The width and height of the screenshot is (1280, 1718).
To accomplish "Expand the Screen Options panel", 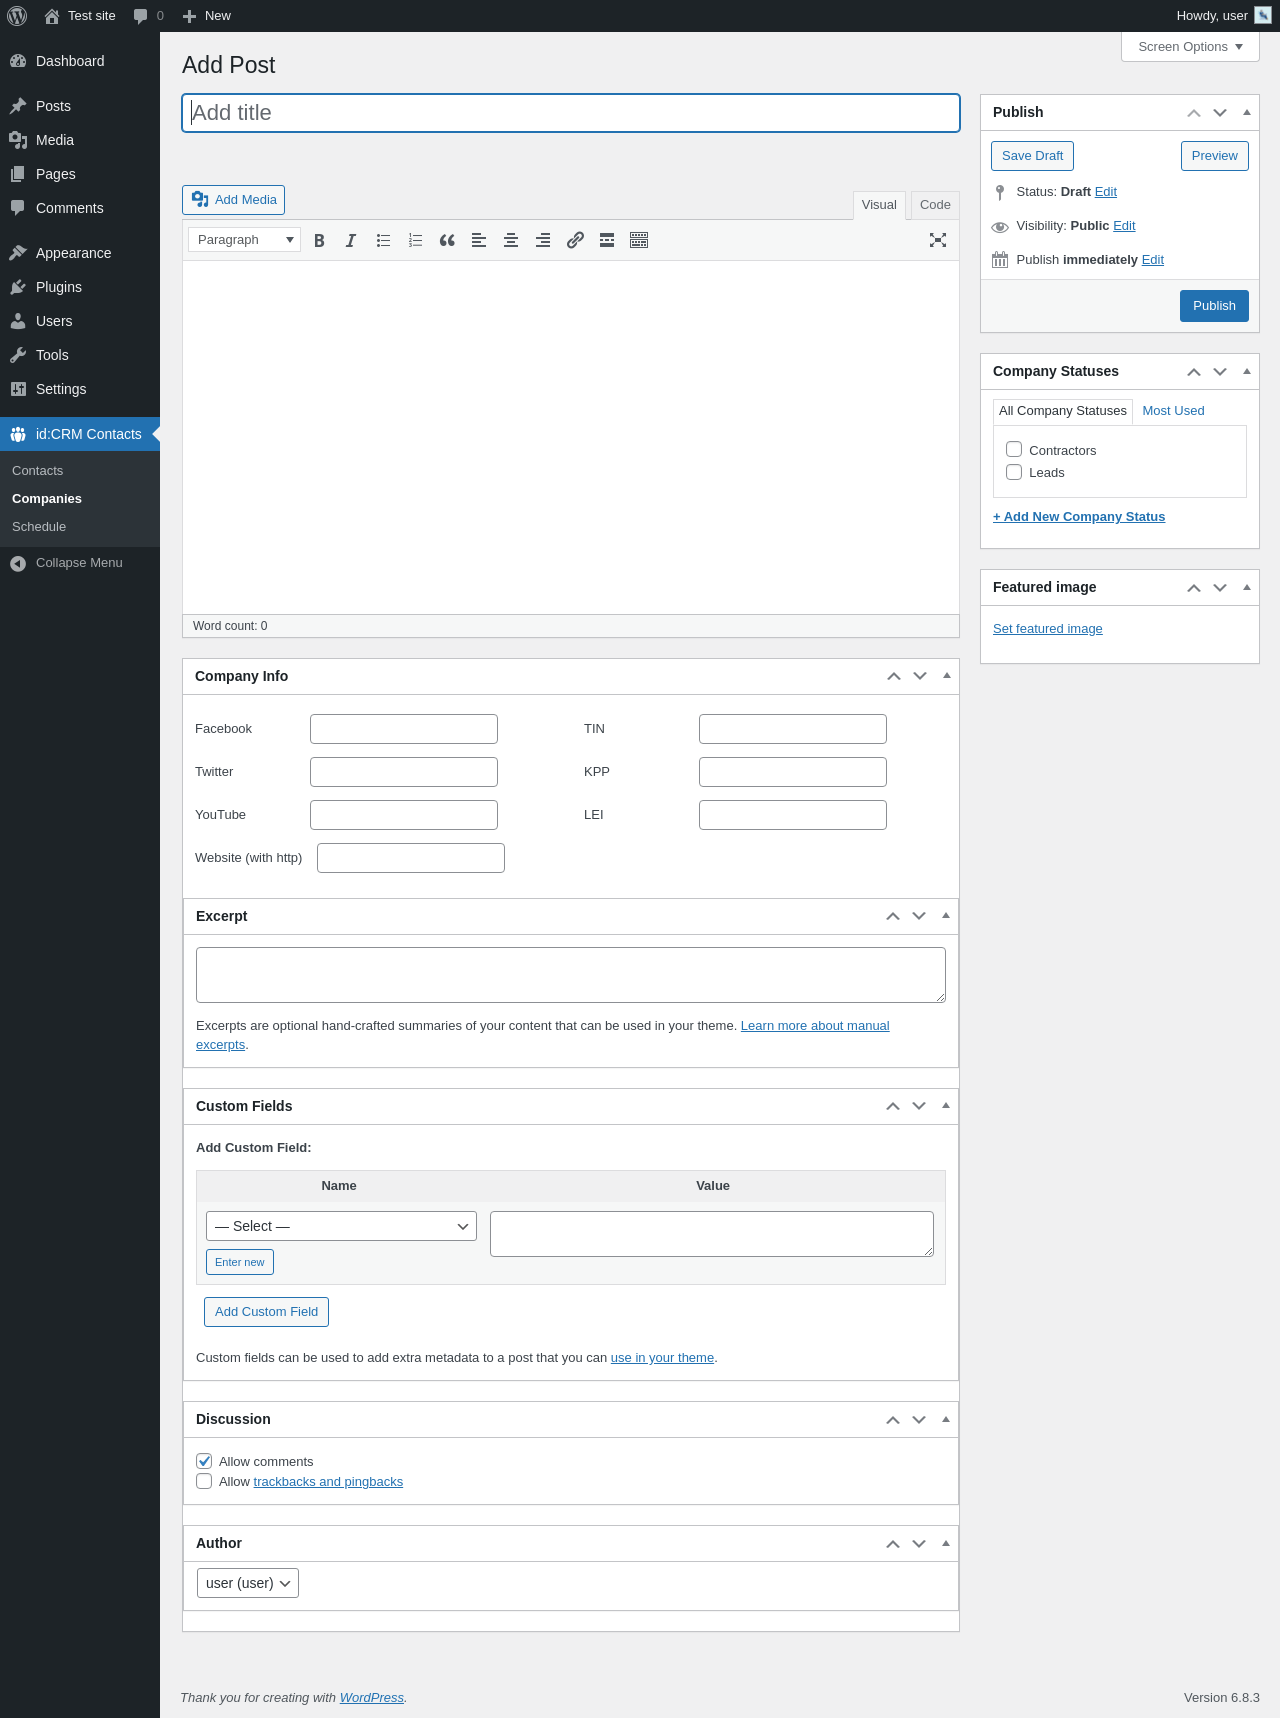I will (x=1189, y=47).
